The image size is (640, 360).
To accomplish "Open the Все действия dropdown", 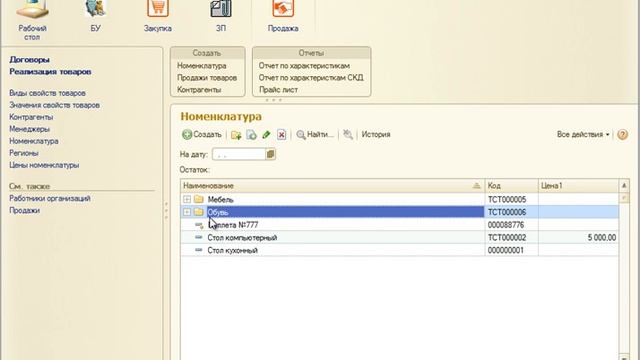I will (x=583, y=134).
